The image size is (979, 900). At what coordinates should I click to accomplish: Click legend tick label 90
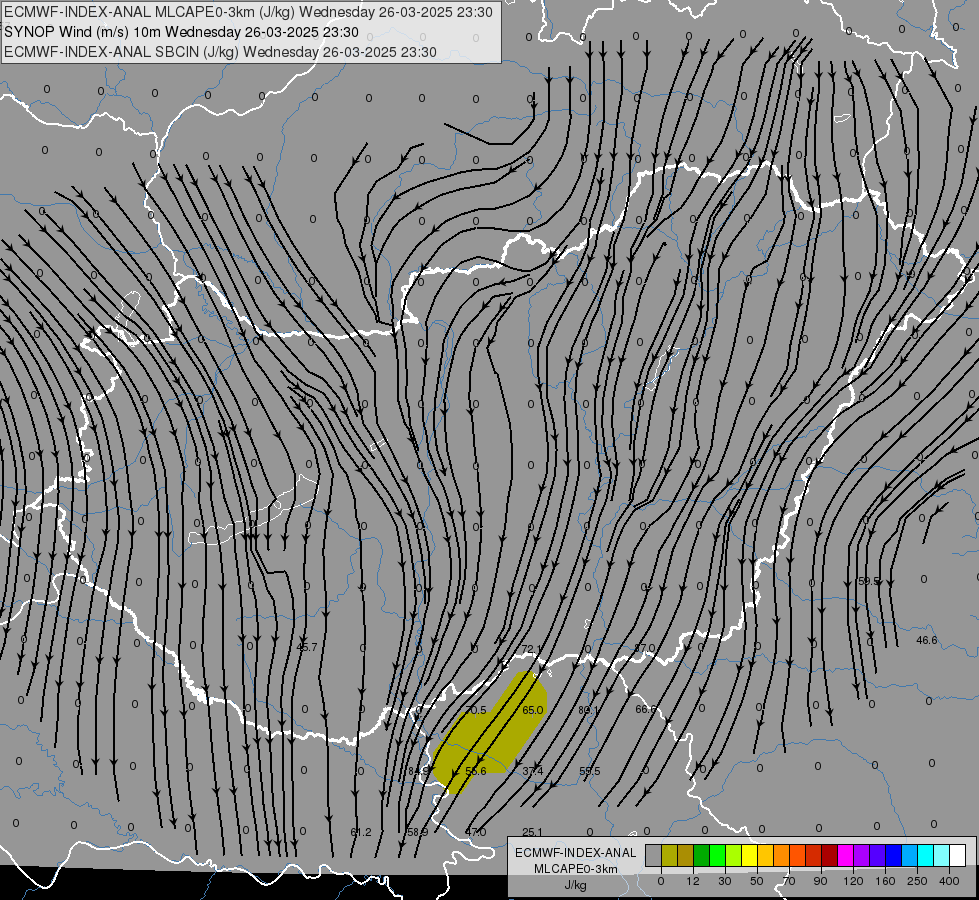pos(820,881)
